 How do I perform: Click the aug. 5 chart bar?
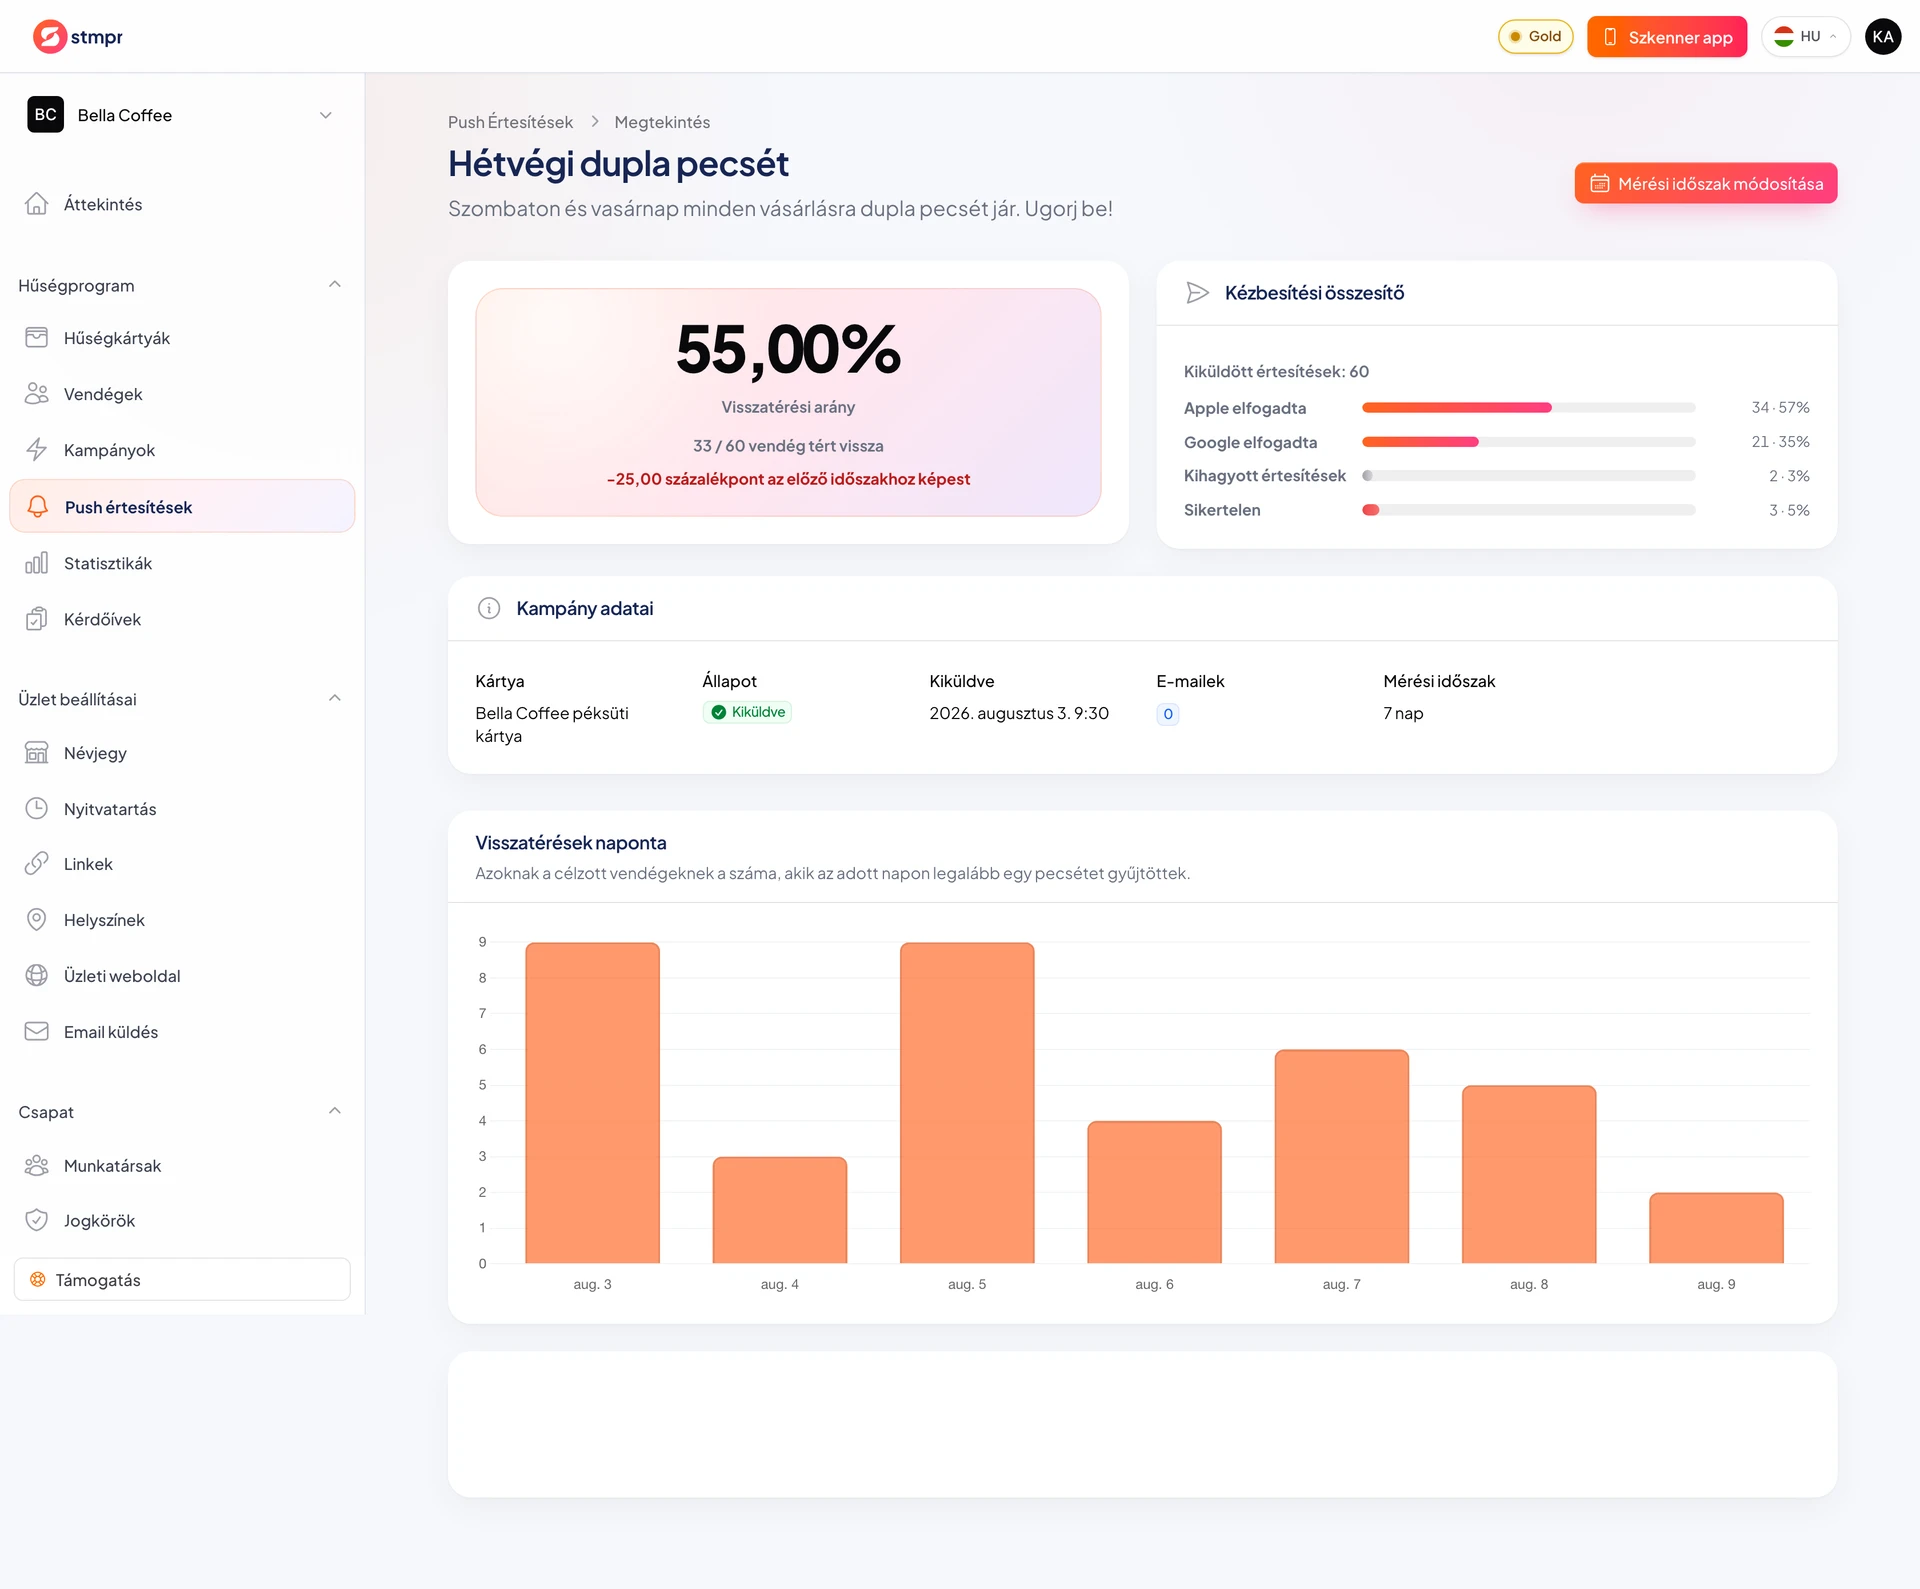(x=967, y=1102)
